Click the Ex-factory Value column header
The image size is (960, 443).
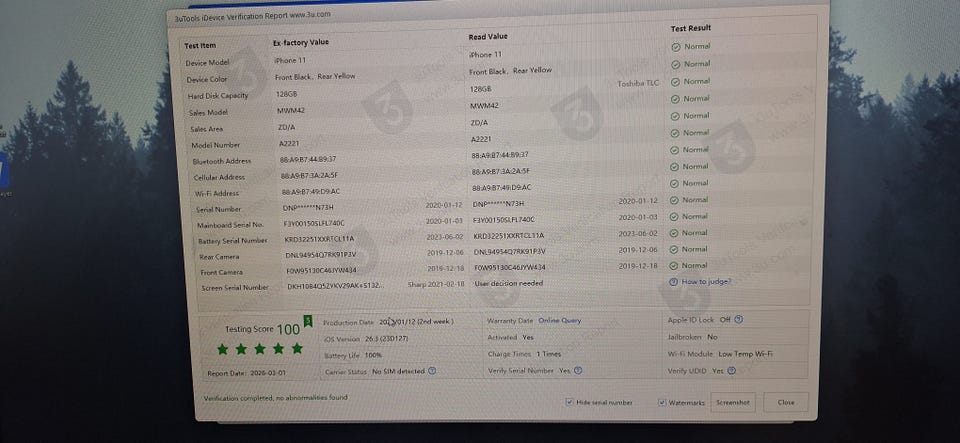(x=301, y=42)
